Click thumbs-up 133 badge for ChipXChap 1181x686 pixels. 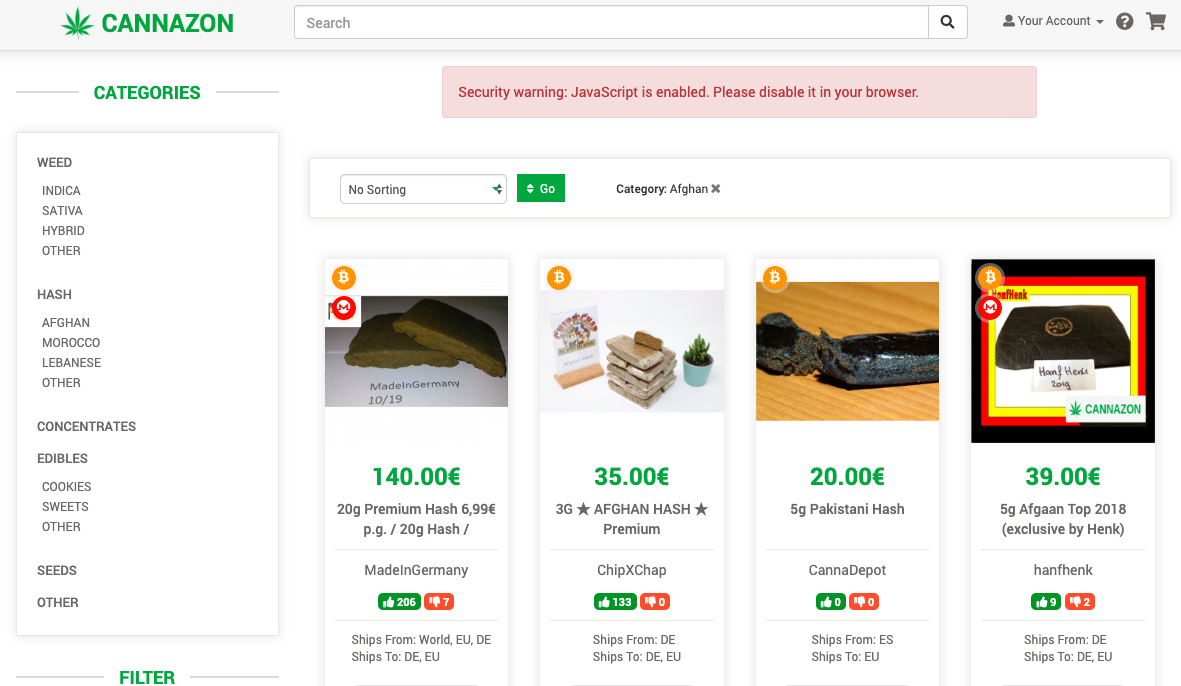pyautogui.click(x=615, y=602)
